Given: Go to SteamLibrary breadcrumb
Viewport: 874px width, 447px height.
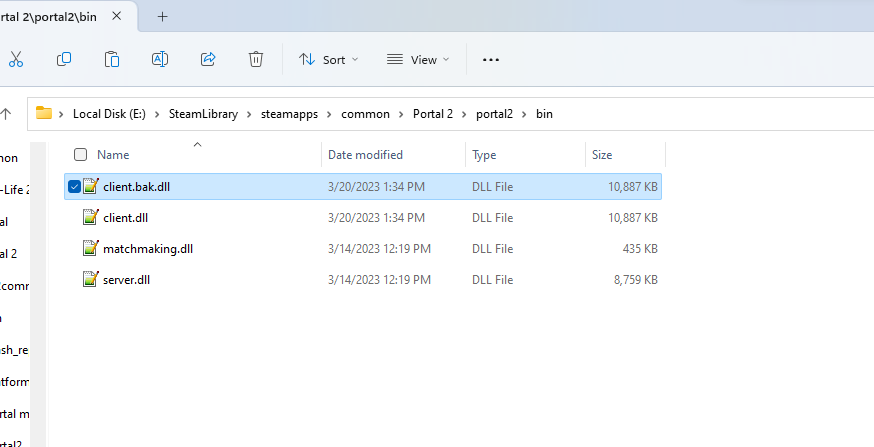Looking at the screenshot, I should 203,114.
